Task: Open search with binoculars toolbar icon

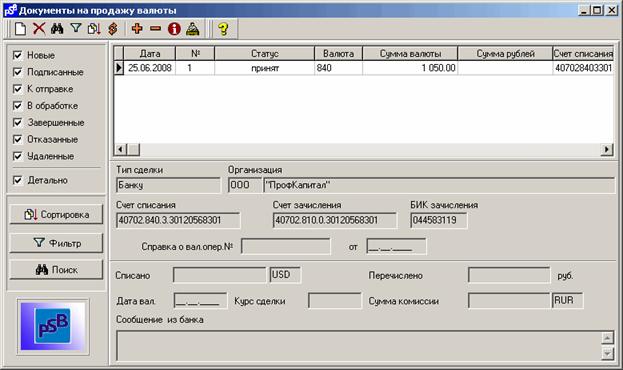Action: 57,29
